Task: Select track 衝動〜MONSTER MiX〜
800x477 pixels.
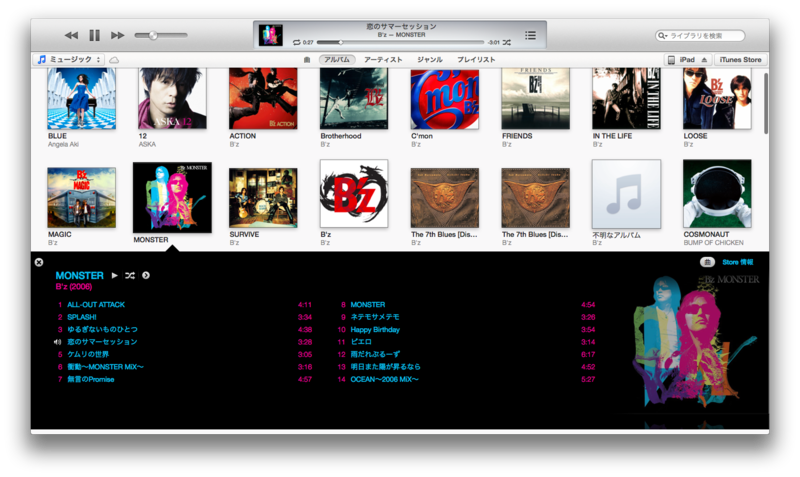Action: pyautogui.click(x=105, y=367)
